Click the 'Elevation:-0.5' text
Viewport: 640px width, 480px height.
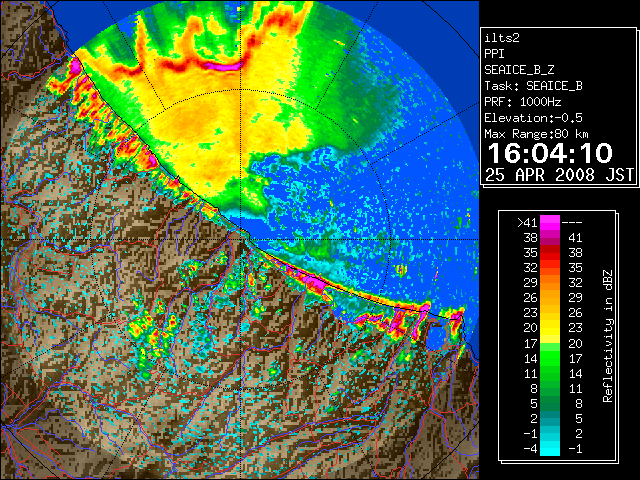533,118
